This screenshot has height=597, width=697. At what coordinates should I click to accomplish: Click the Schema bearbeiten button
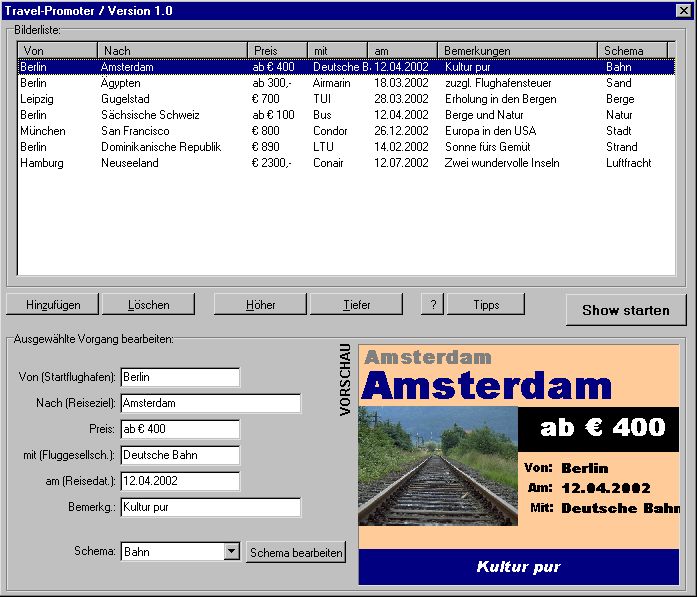tap(296, 552)
